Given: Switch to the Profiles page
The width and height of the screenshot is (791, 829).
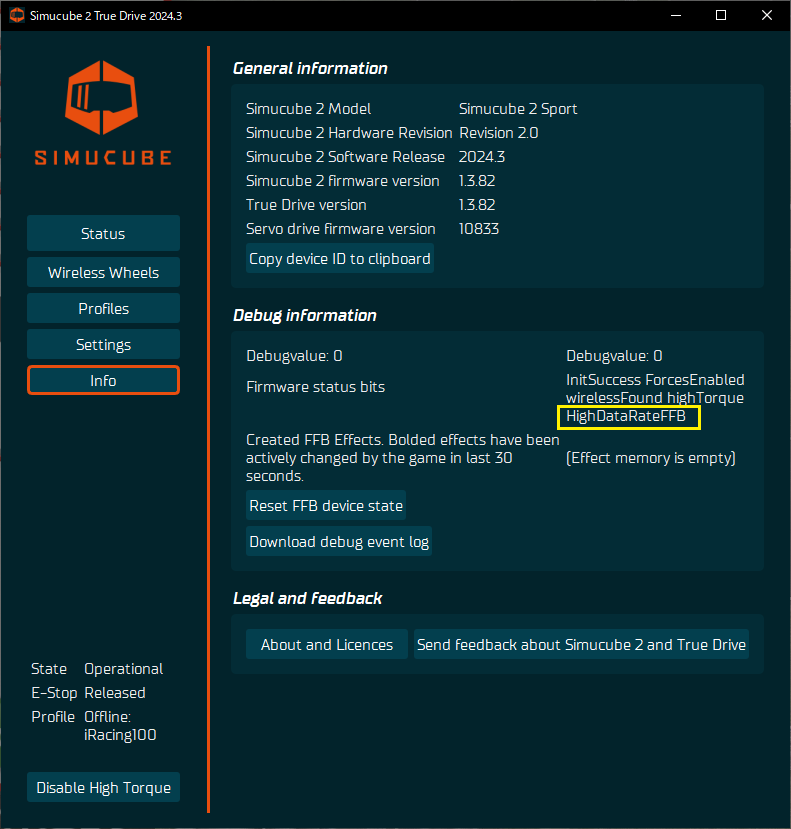Looking at the screenshot, I should pos(103,308).
